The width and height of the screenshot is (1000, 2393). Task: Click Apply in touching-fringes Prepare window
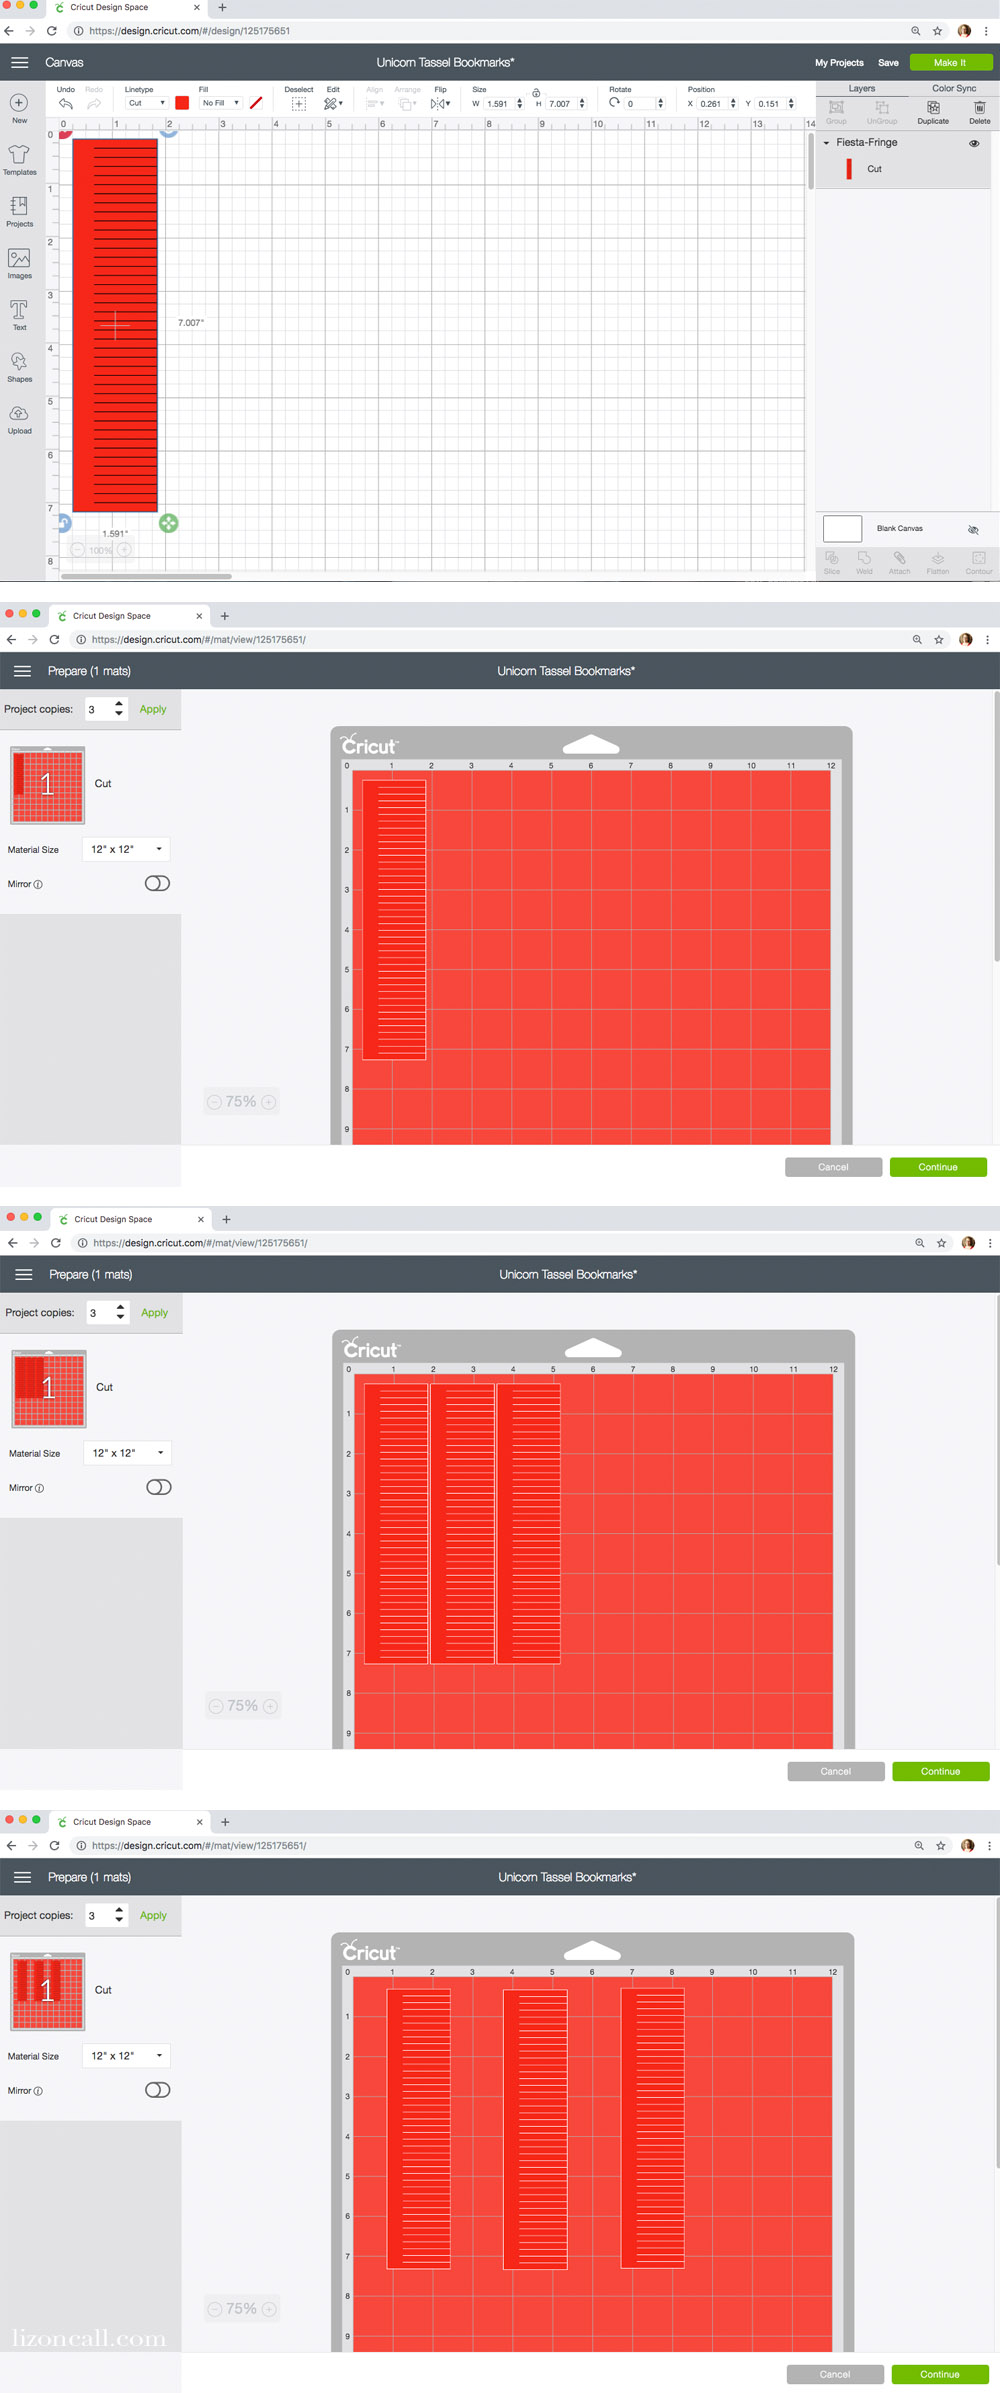coord(155,1313)
